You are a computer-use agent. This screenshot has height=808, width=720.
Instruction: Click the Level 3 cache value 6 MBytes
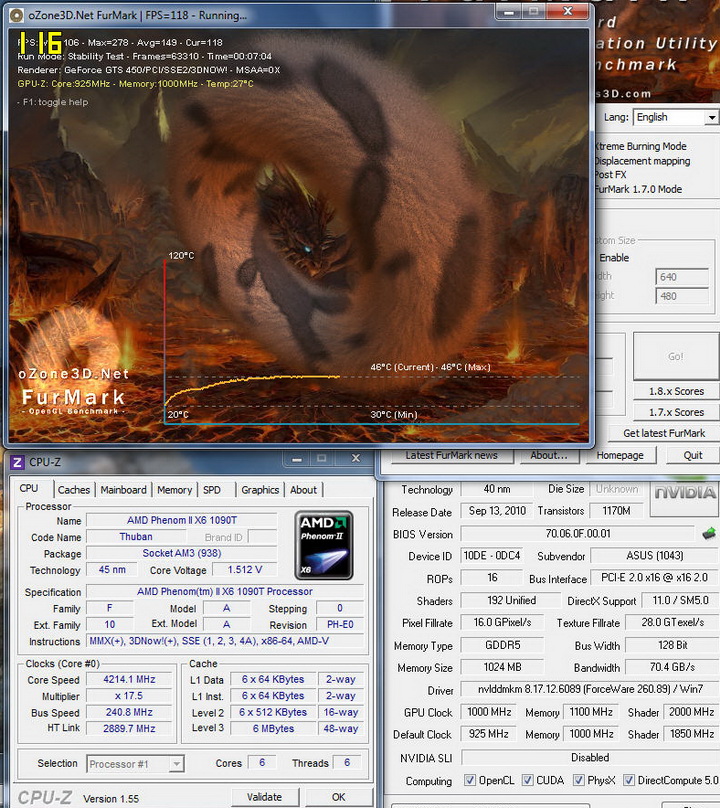(x=273, y=729)
